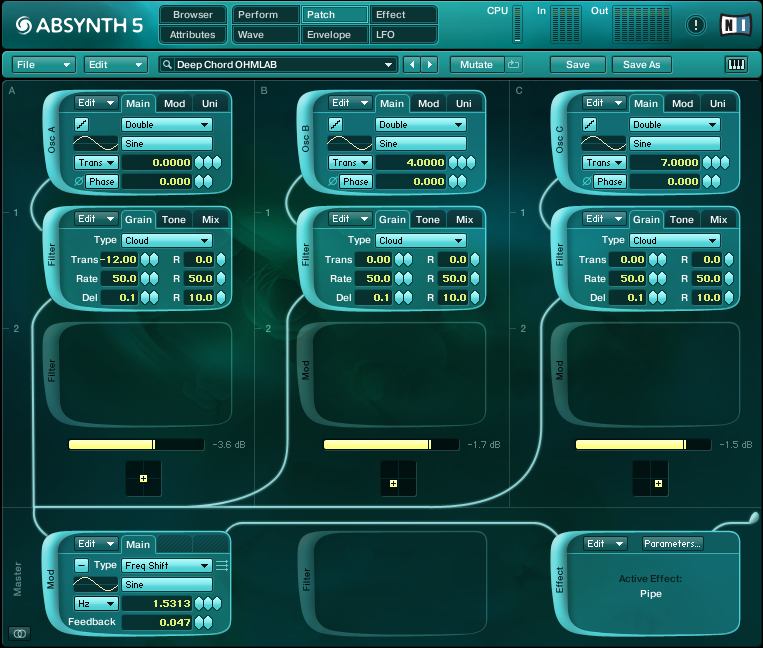Adjust channel B level slider
763x648 pixels.
coord(391,444)
